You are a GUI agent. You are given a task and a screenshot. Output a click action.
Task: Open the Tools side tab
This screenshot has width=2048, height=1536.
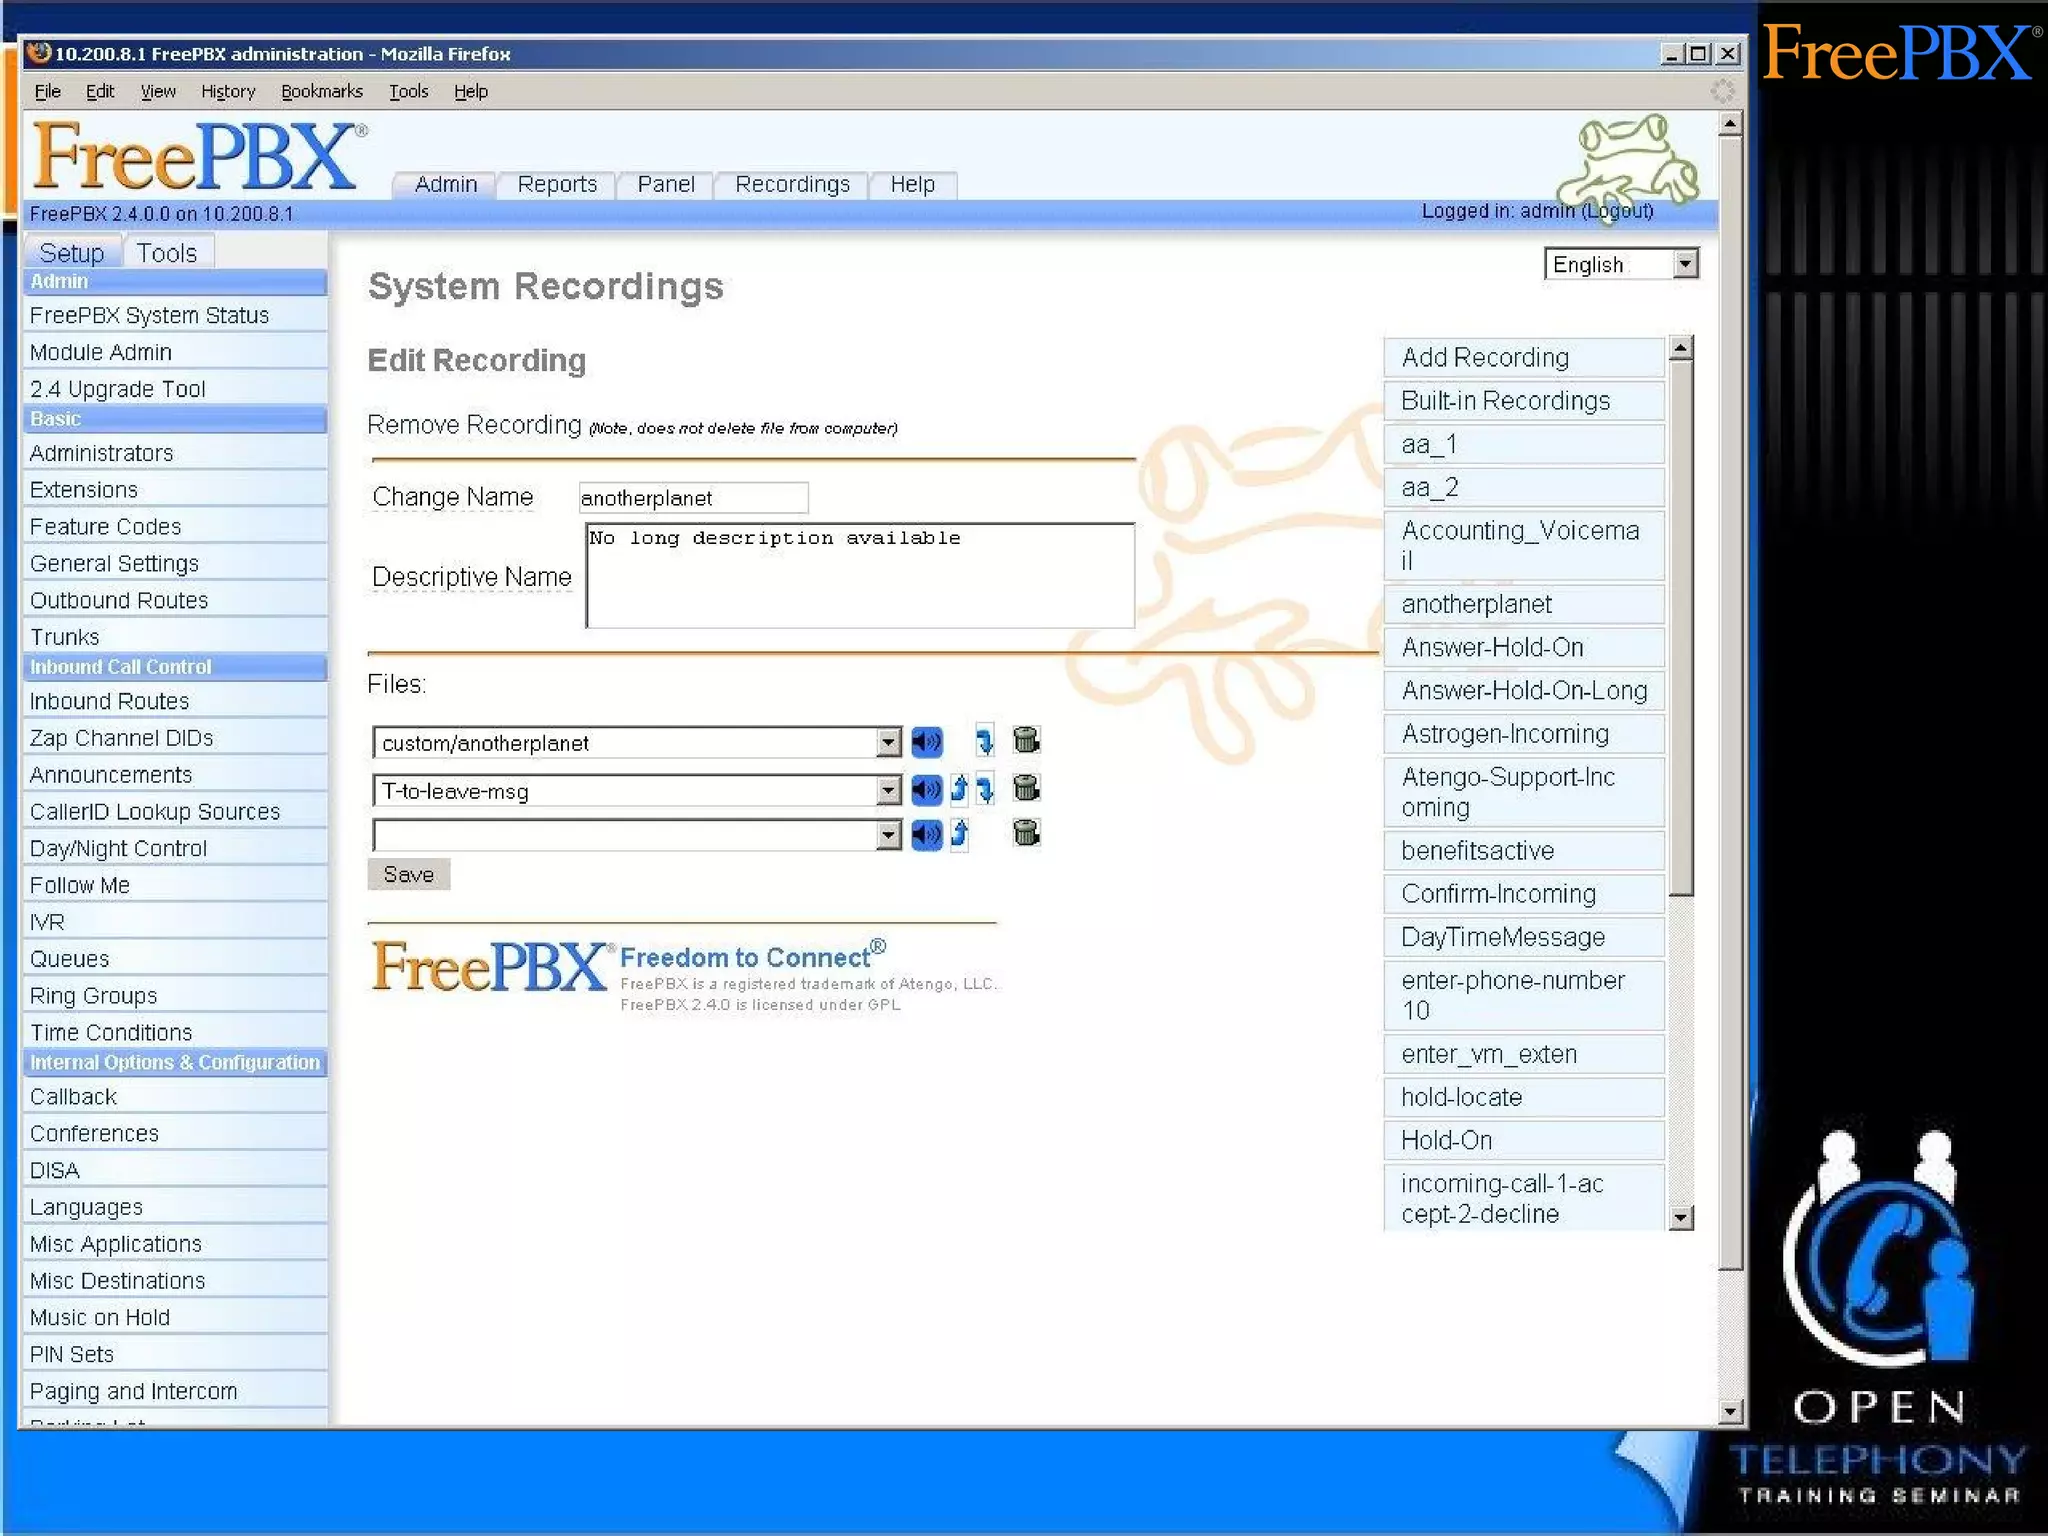[x=167, y=253]
